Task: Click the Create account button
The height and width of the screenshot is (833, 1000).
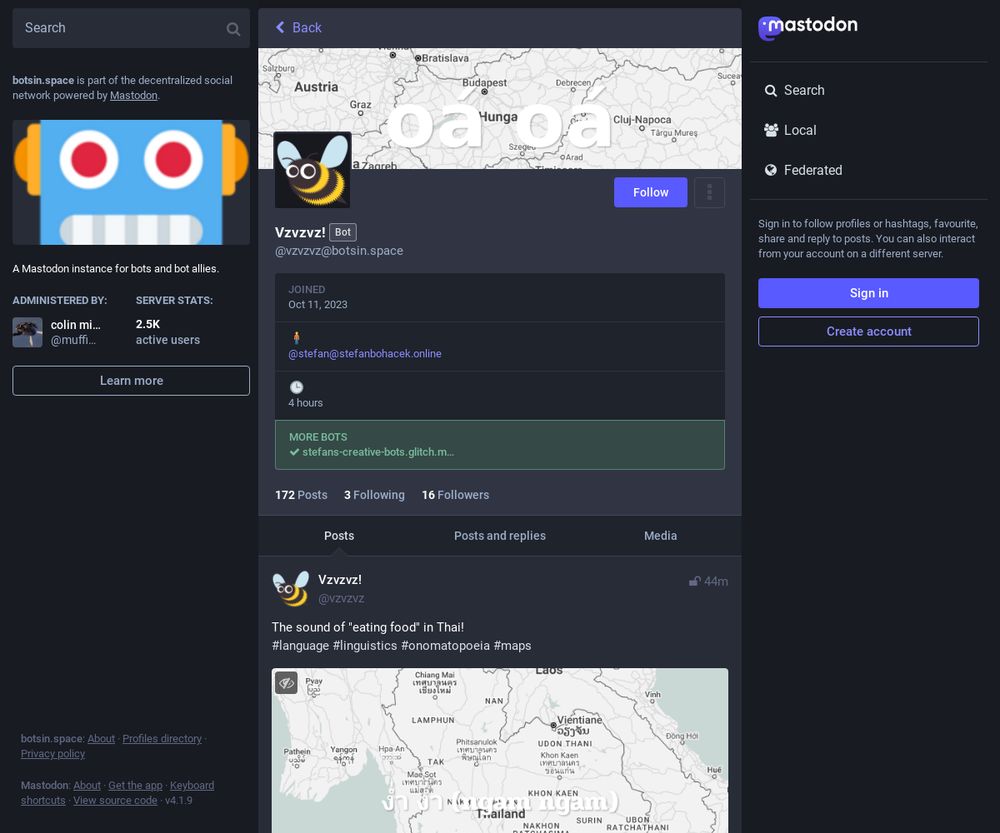Action: pos(868,332)
